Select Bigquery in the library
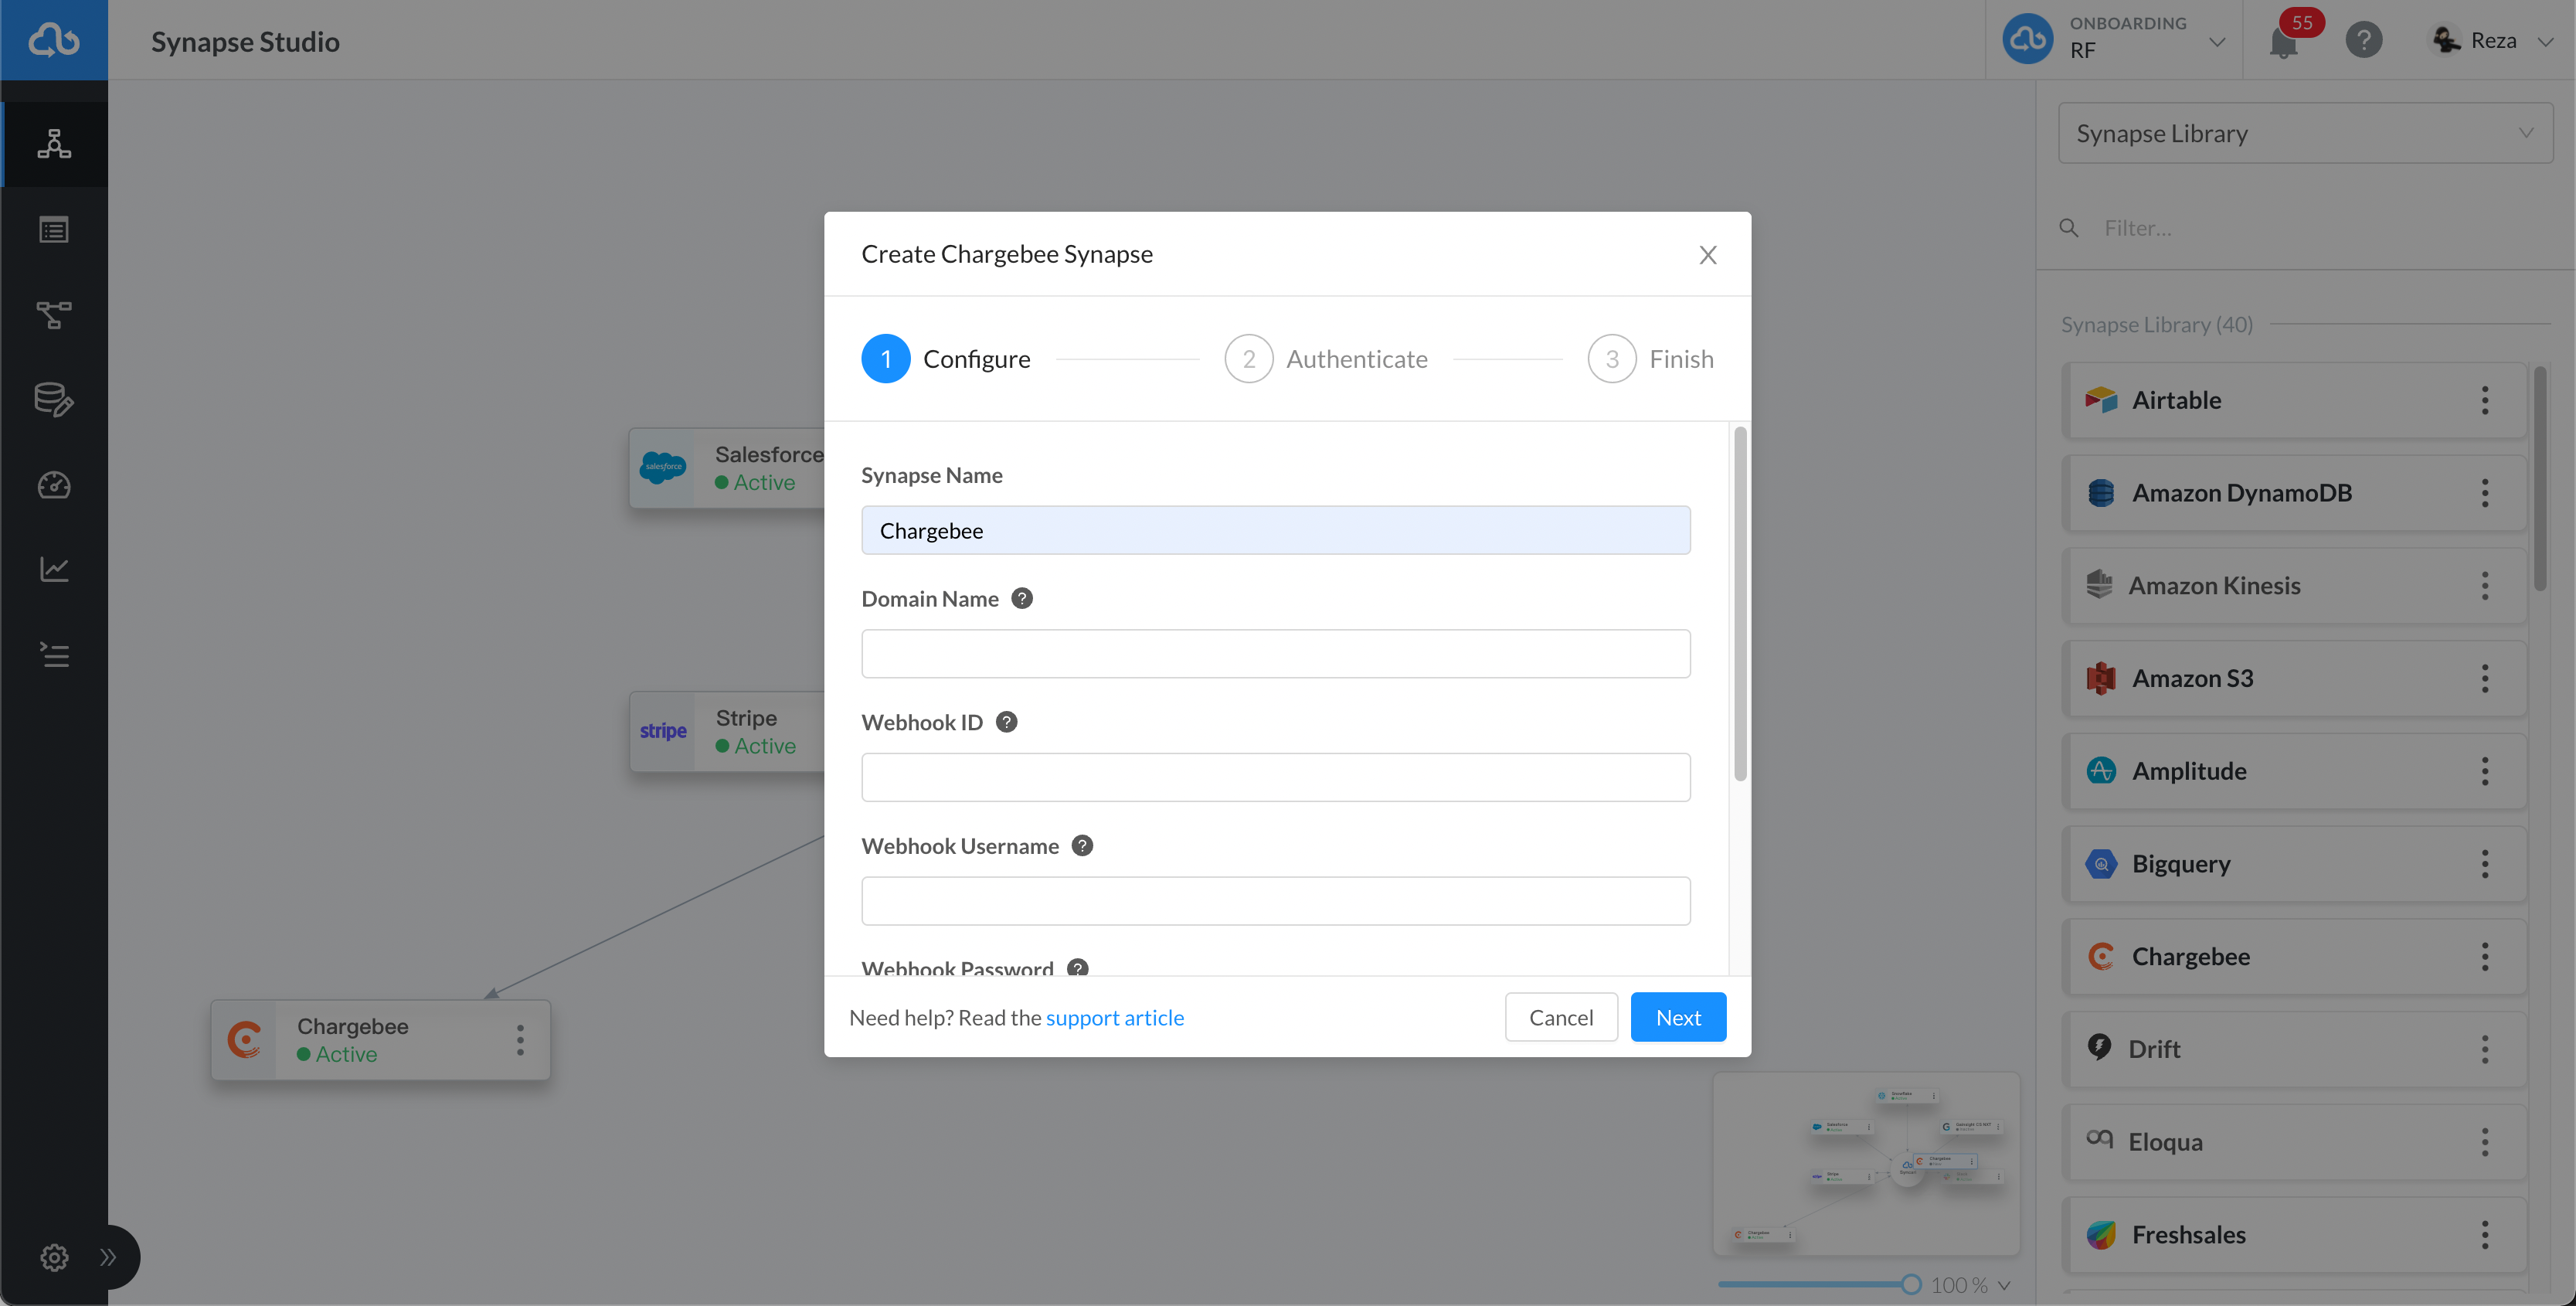Image resolution: width=2576 pixels, height=1306 pixels. [x=2295, y=864]
